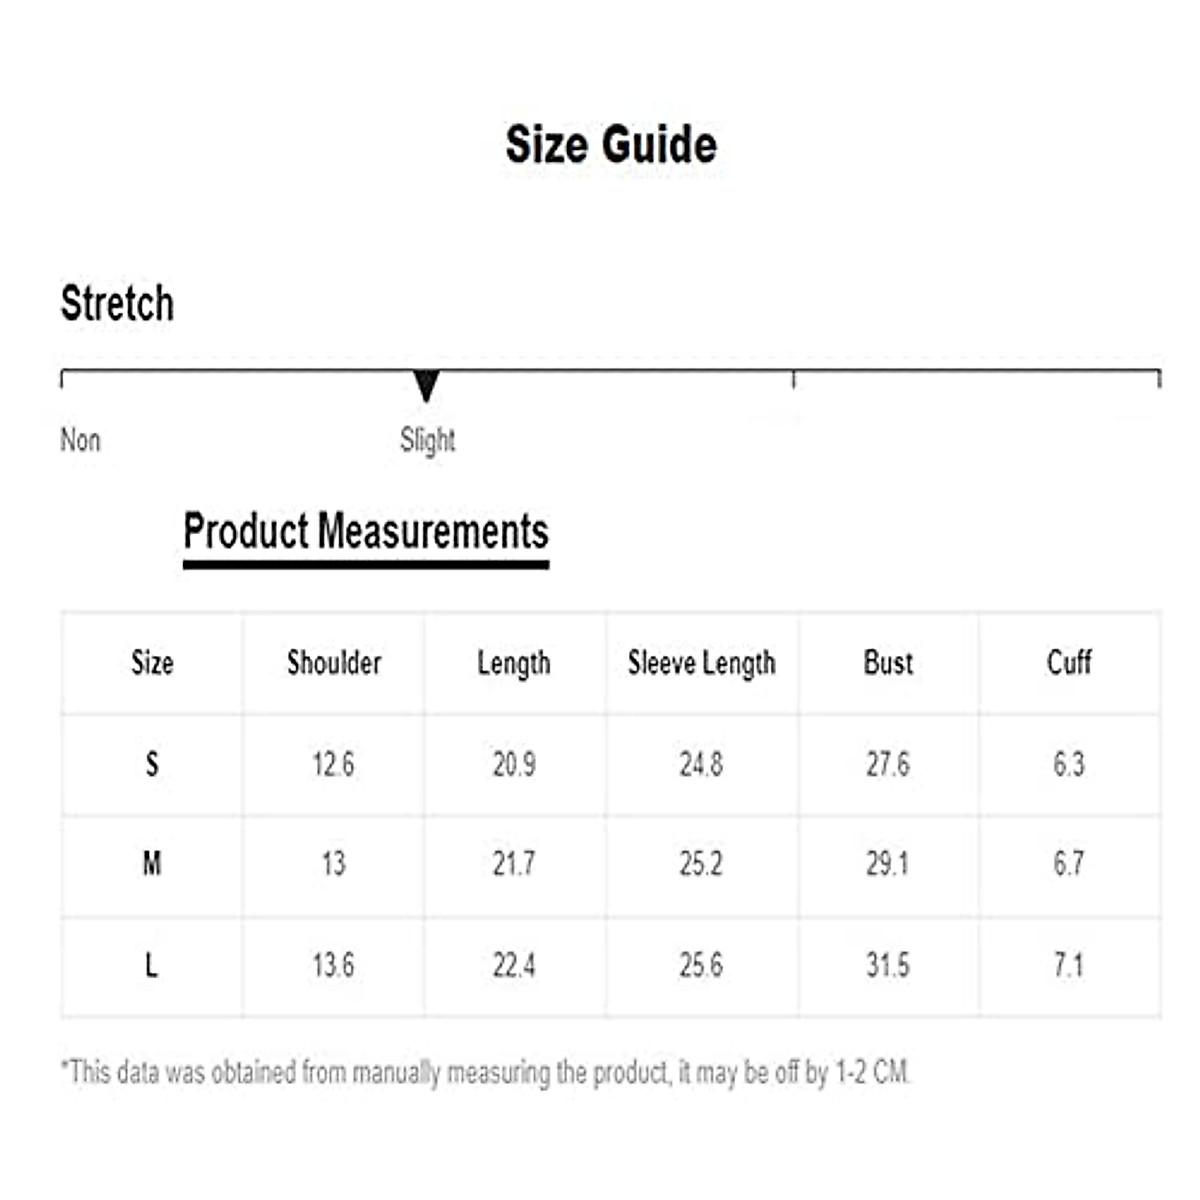Viewport: 1200px width, 1200px height.
Task: Click the Cuff column header
Action: tap(1069, 663)
